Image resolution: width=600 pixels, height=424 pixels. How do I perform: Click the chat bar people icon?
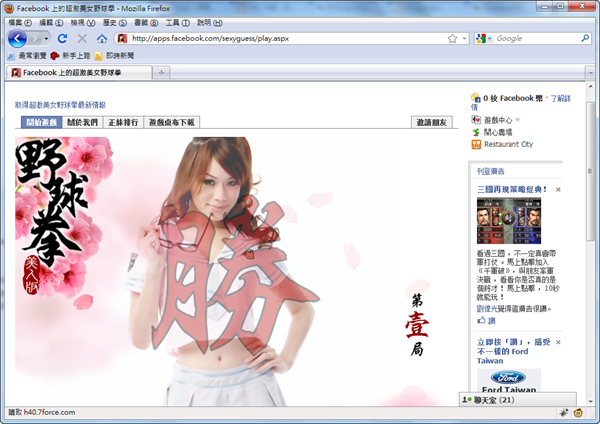tap(467, 400)
